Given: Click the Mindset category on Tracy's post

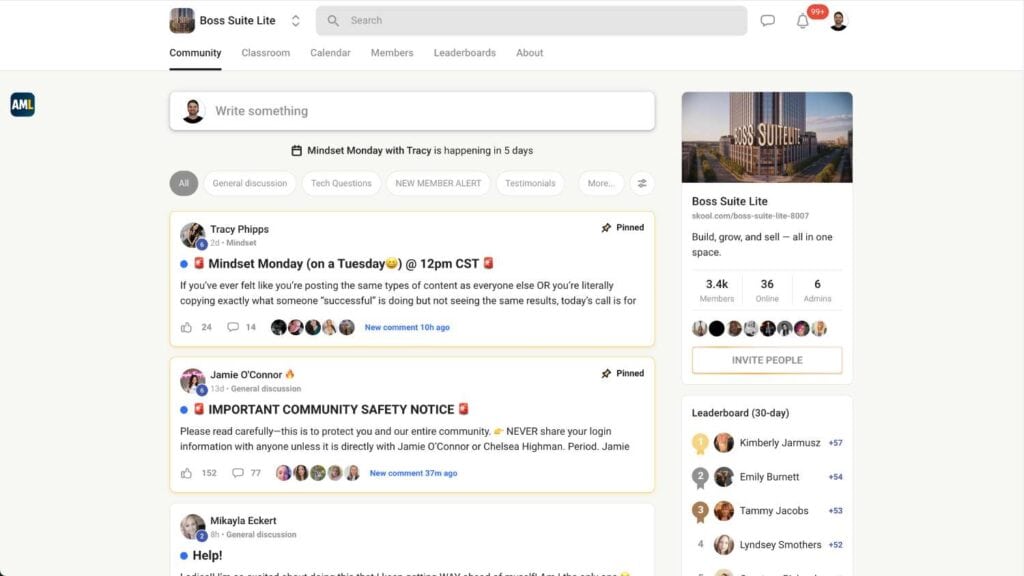Looking at the screenshot, I should [241, 243].
